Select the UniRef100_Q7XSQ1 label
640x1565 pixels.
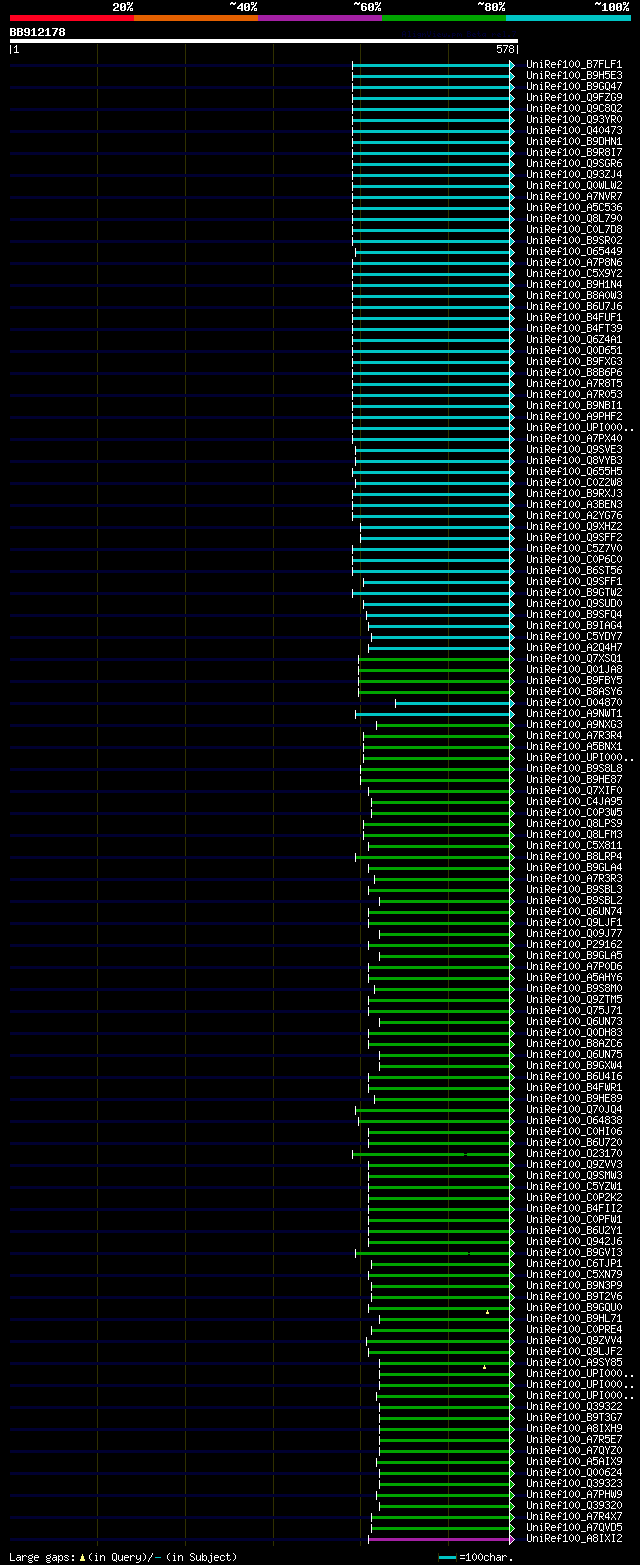574,658
